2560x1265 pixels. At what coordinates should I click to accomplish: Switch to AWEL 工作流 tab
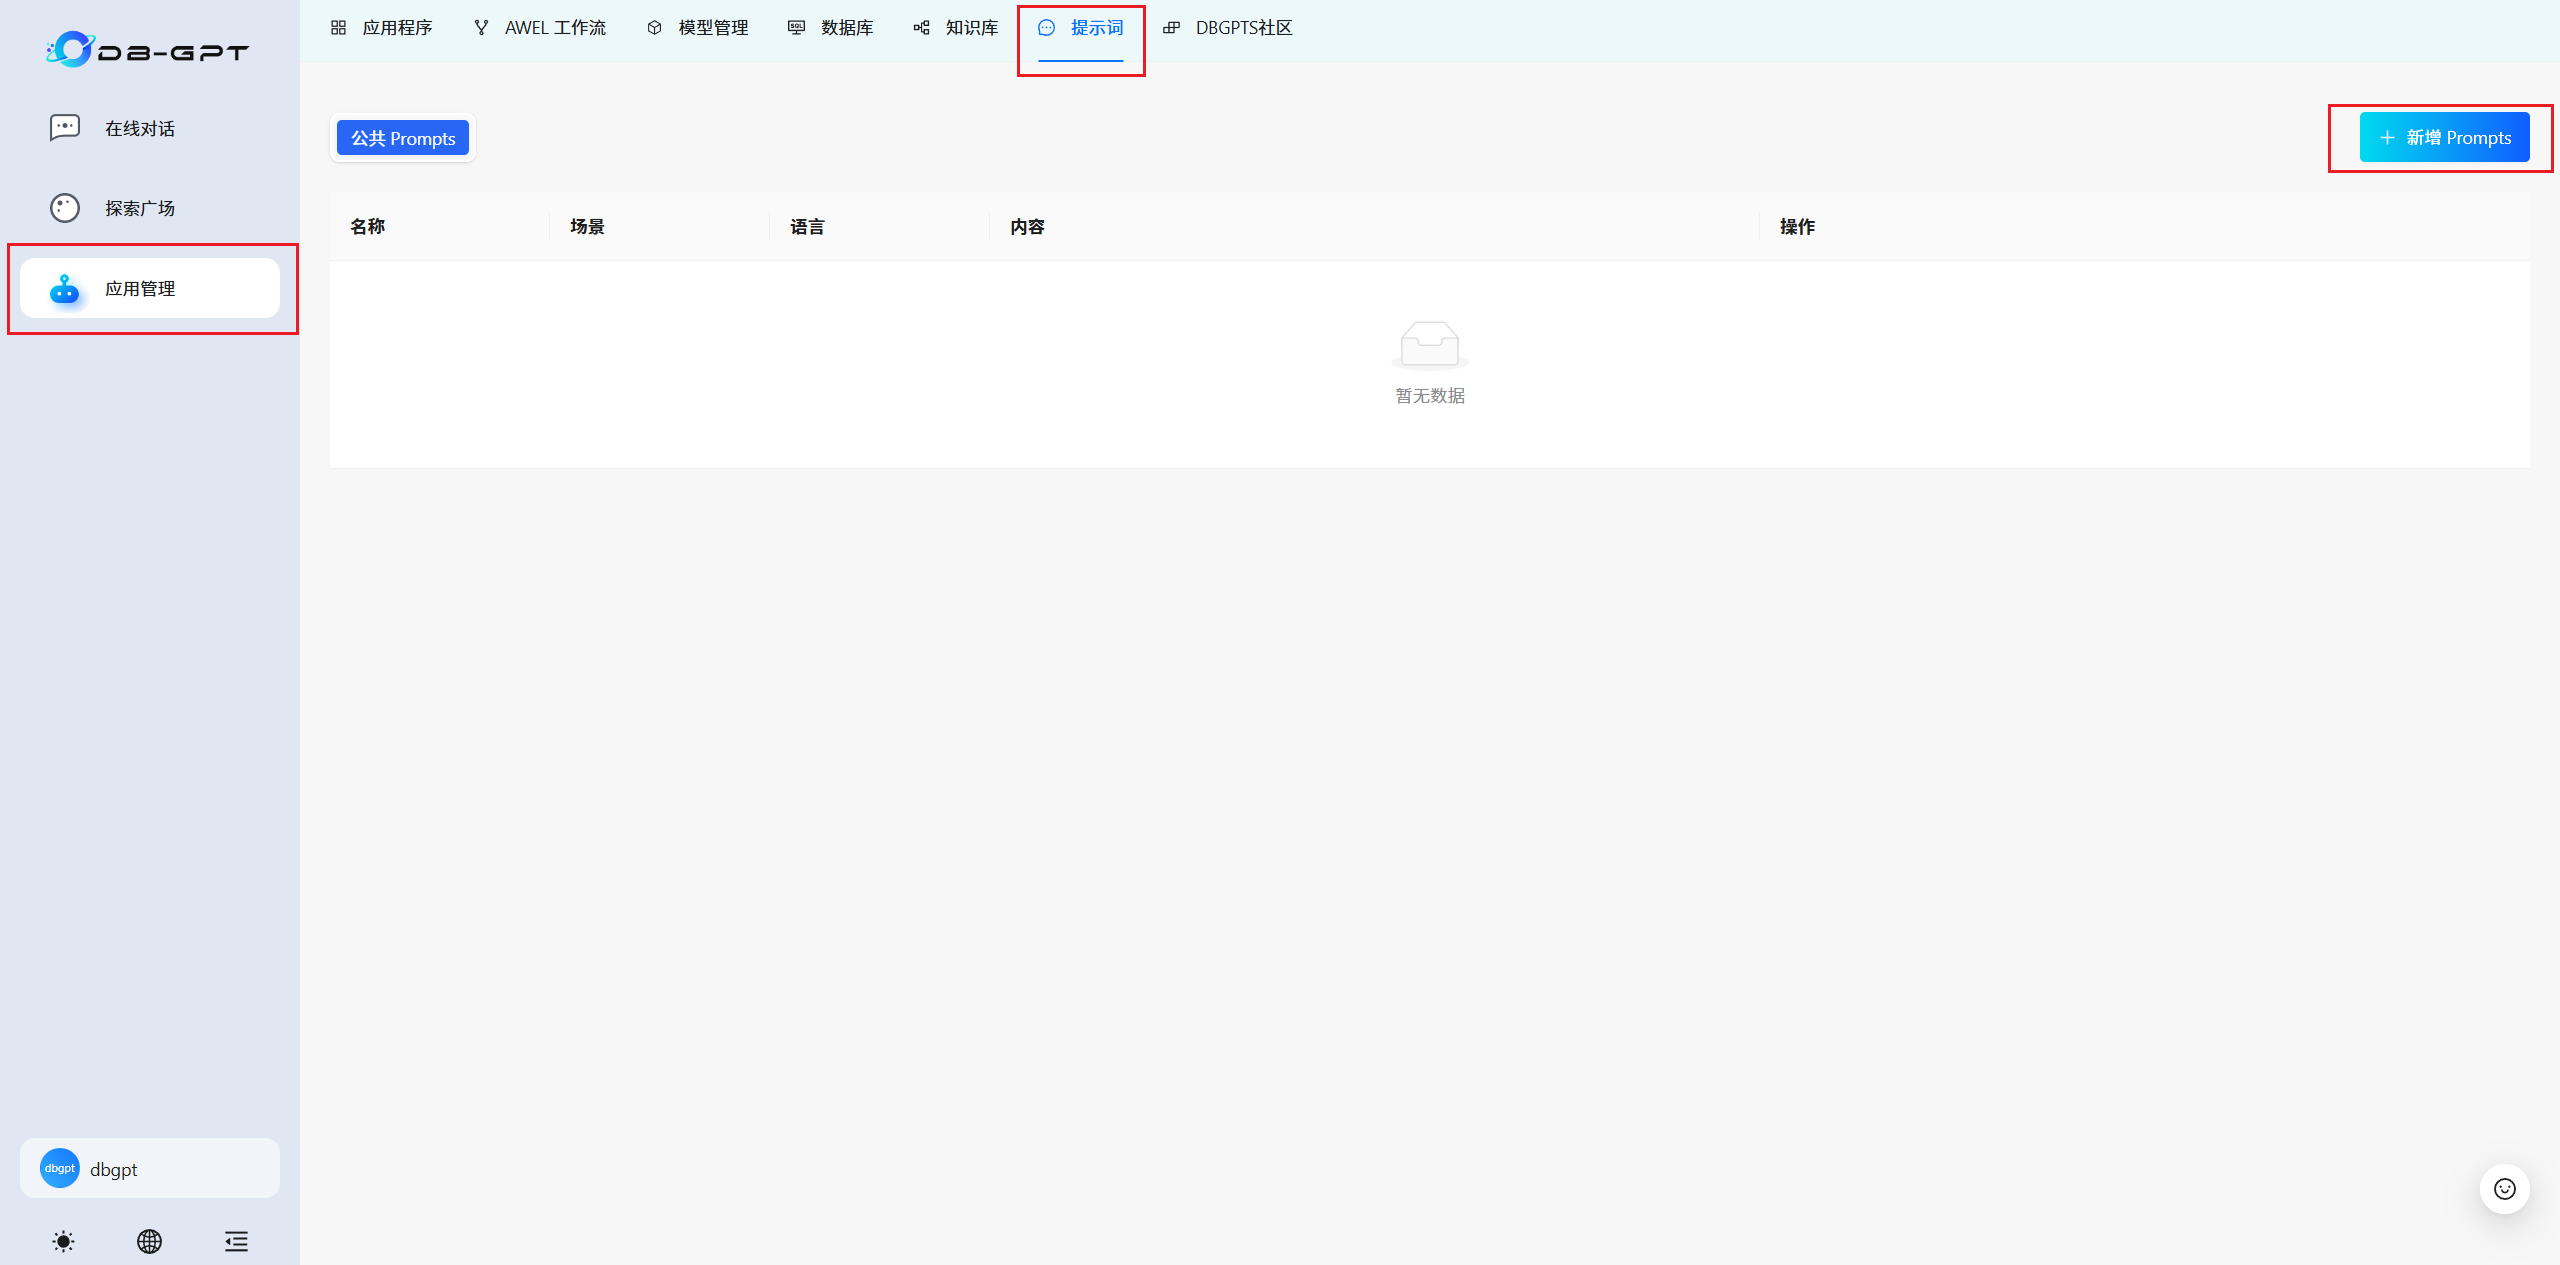(x=540, y=28)
